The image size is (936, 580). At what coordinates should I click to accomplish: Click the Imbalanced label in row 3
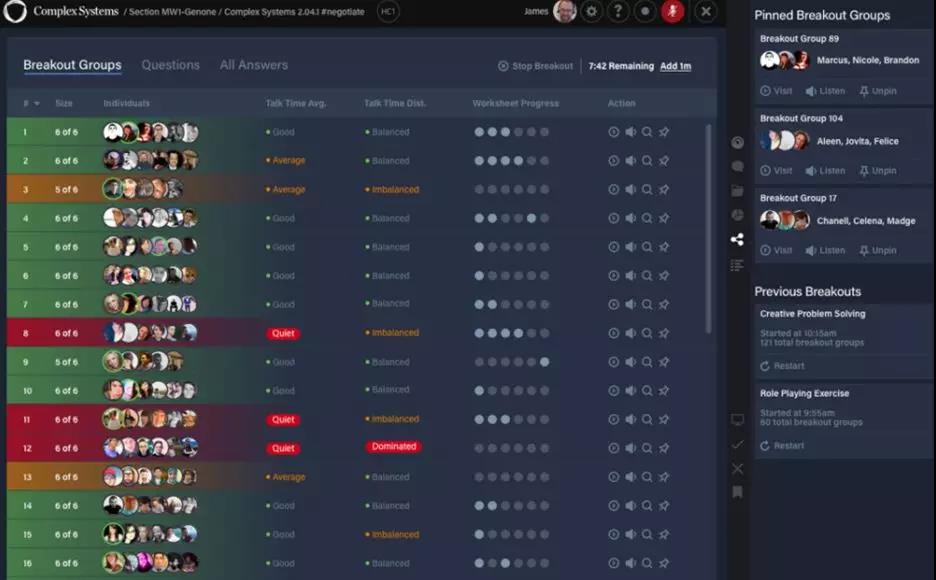[x=392, y=190]
